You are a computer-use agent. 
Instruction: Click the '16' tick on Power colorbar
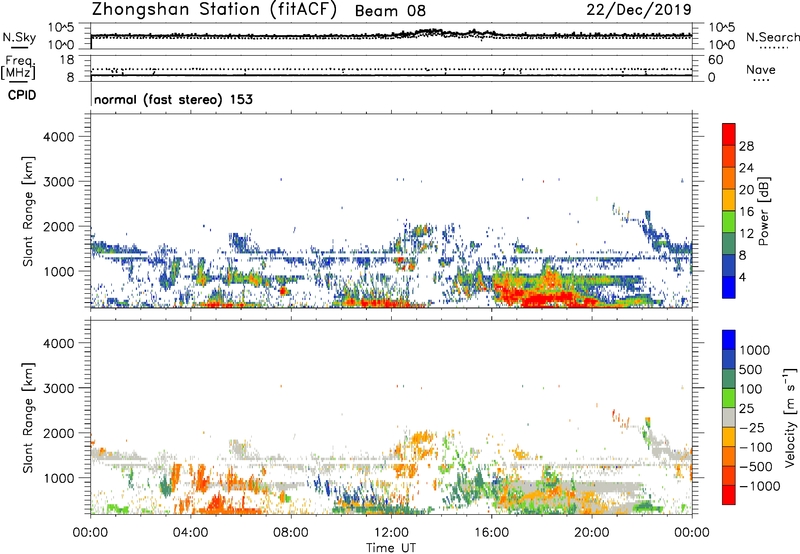click(x=746, y=212)
